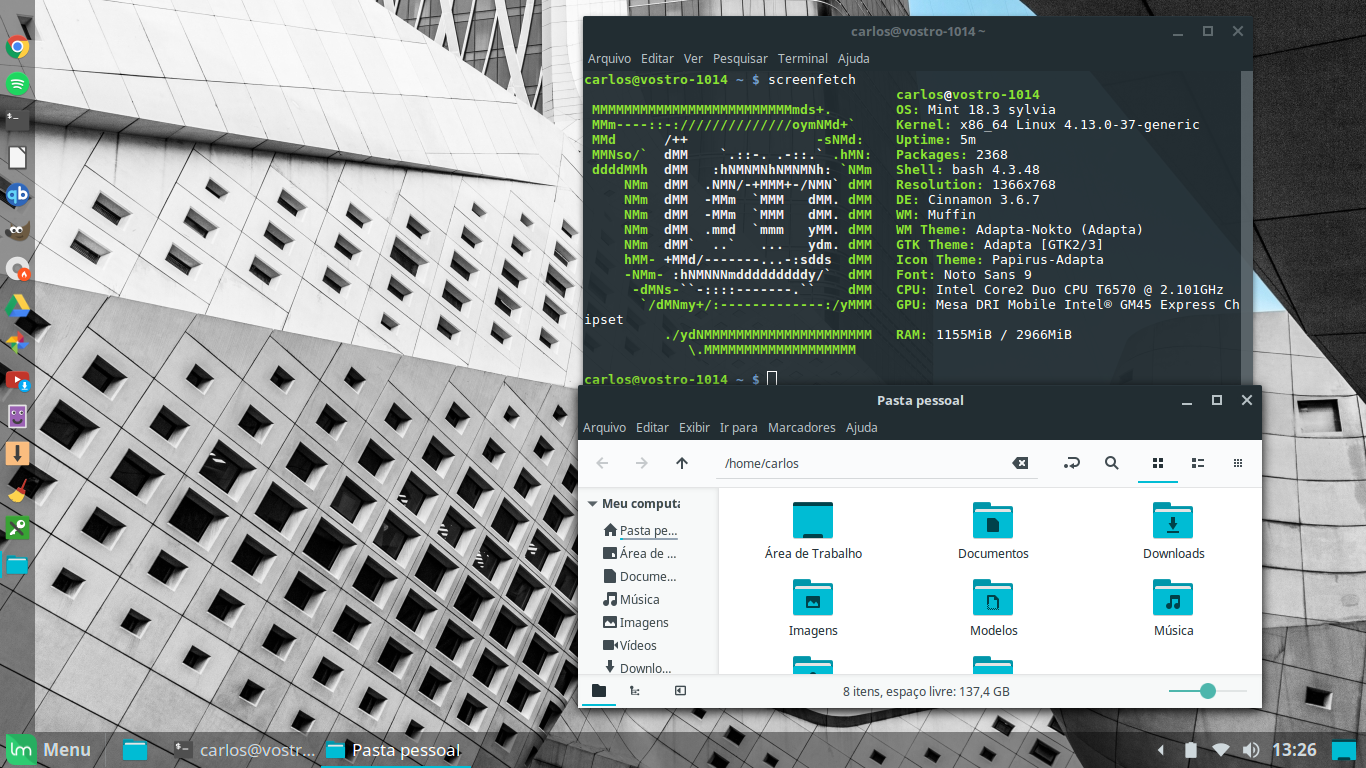Open the Downloads folder

(1173, 531)
